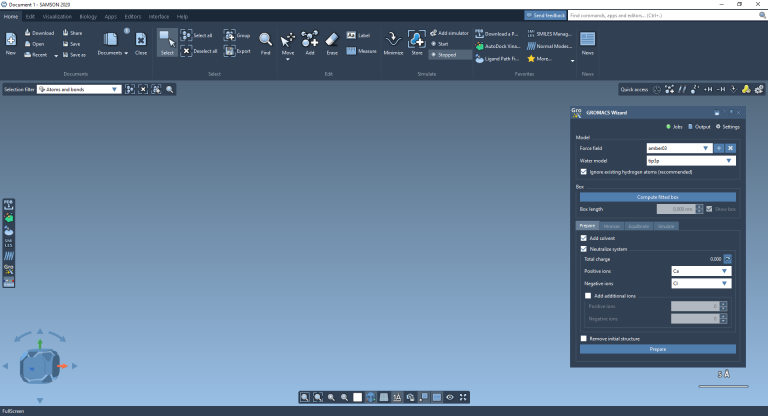This screenshot has height=416, width=768.
Task: Click the Compute fitted box button
Action: pyautogui.click(x=657, y=197)
